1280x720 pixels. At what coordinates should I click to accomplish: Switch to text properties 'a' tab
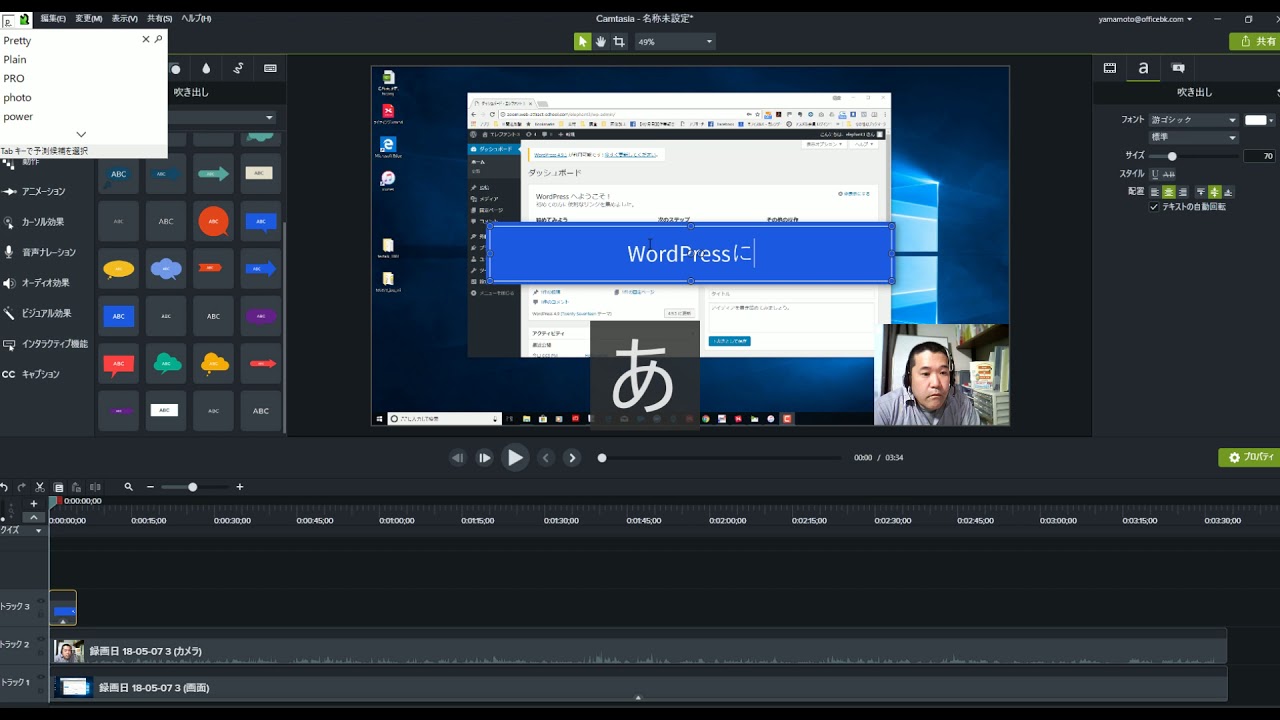[1143, 68]
